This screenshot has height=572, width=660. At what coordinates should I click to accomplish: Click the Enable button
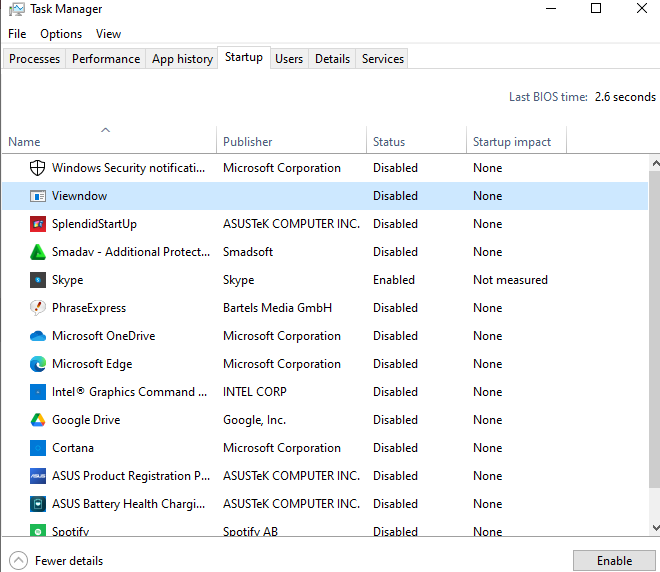614,561
